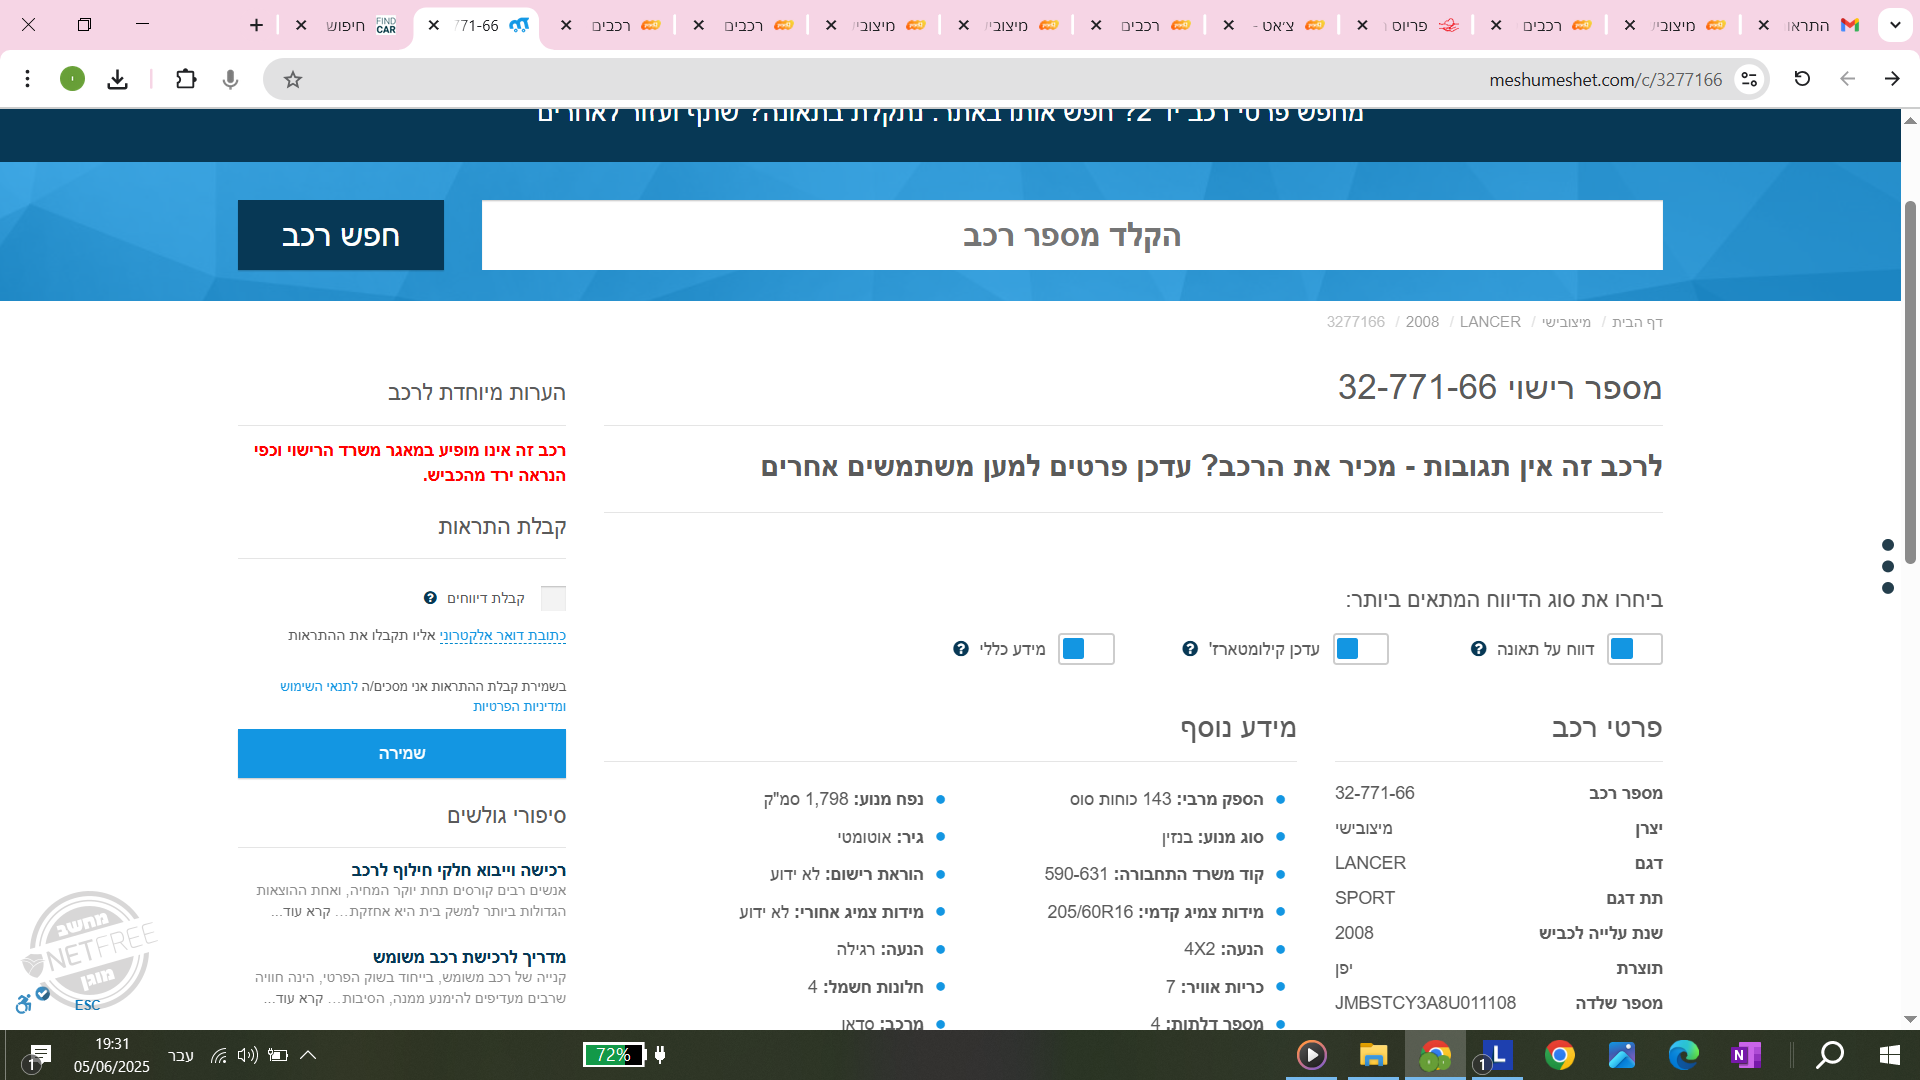The width and height of the screenshot is (1920, 1080).
Task: Open help icon next to קבלת דיווחים
Action: (430, 598)
